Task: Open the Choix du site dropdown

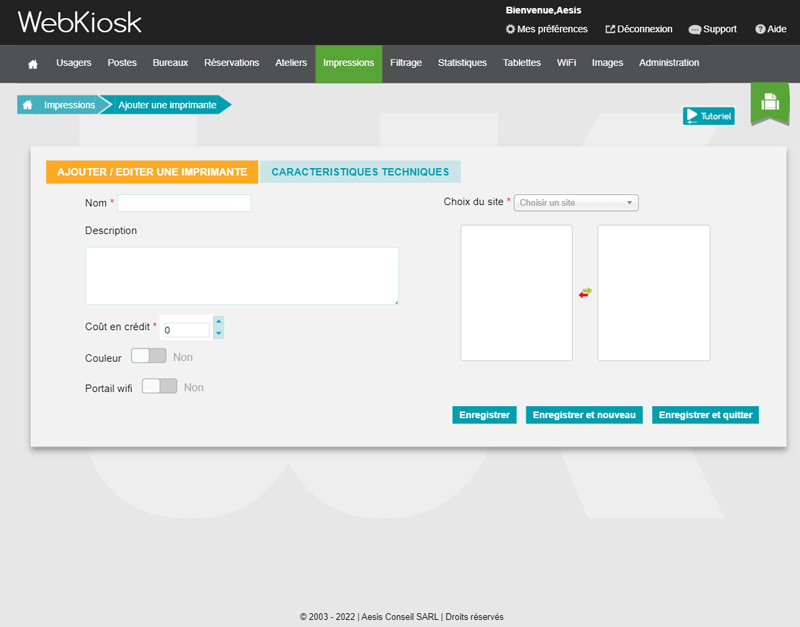Action: click(x=576, y=203)
